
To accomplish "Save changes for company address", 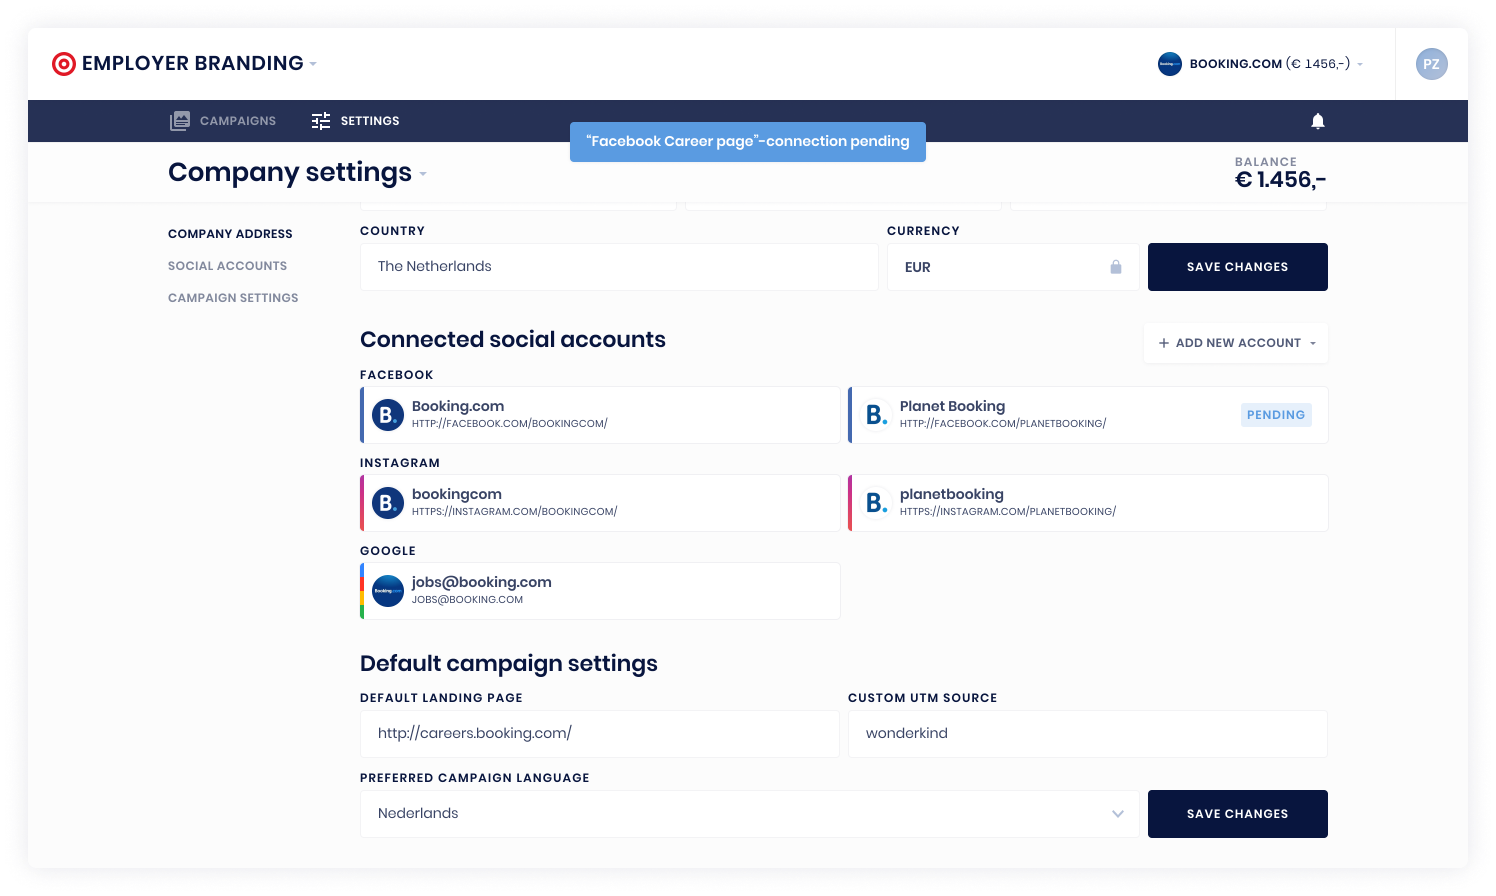I will click(1238, 267).
